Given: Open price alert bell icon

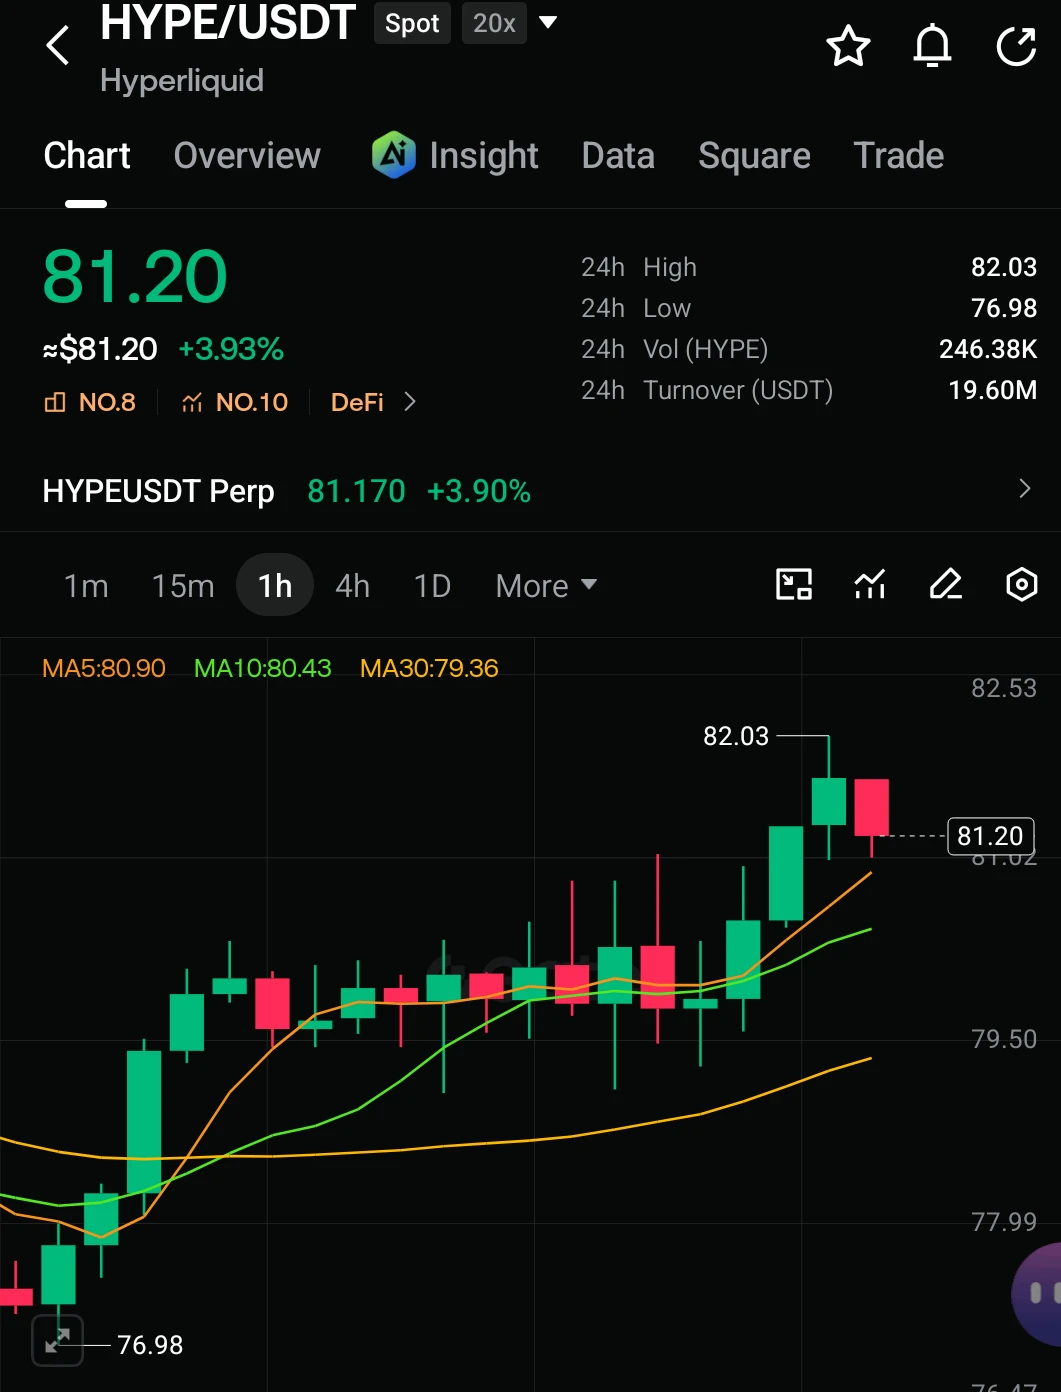Looking at the screenshot, I should tap(932, 46).
